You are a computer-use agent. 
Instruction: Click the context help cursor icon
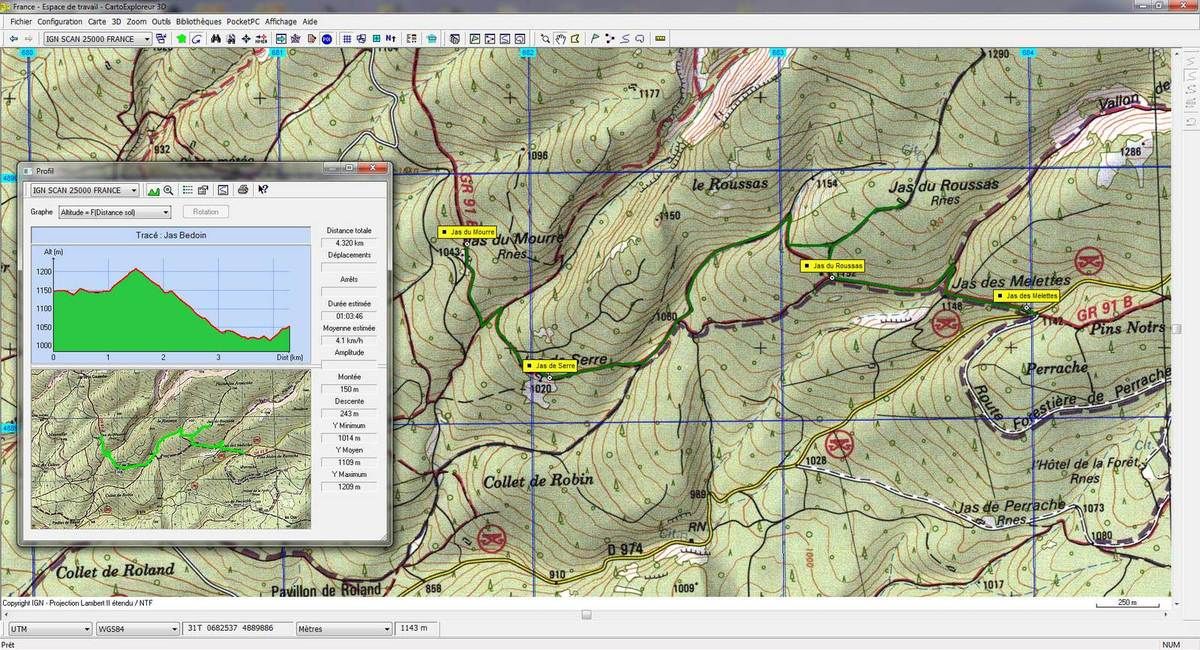(x=262, y=190)
